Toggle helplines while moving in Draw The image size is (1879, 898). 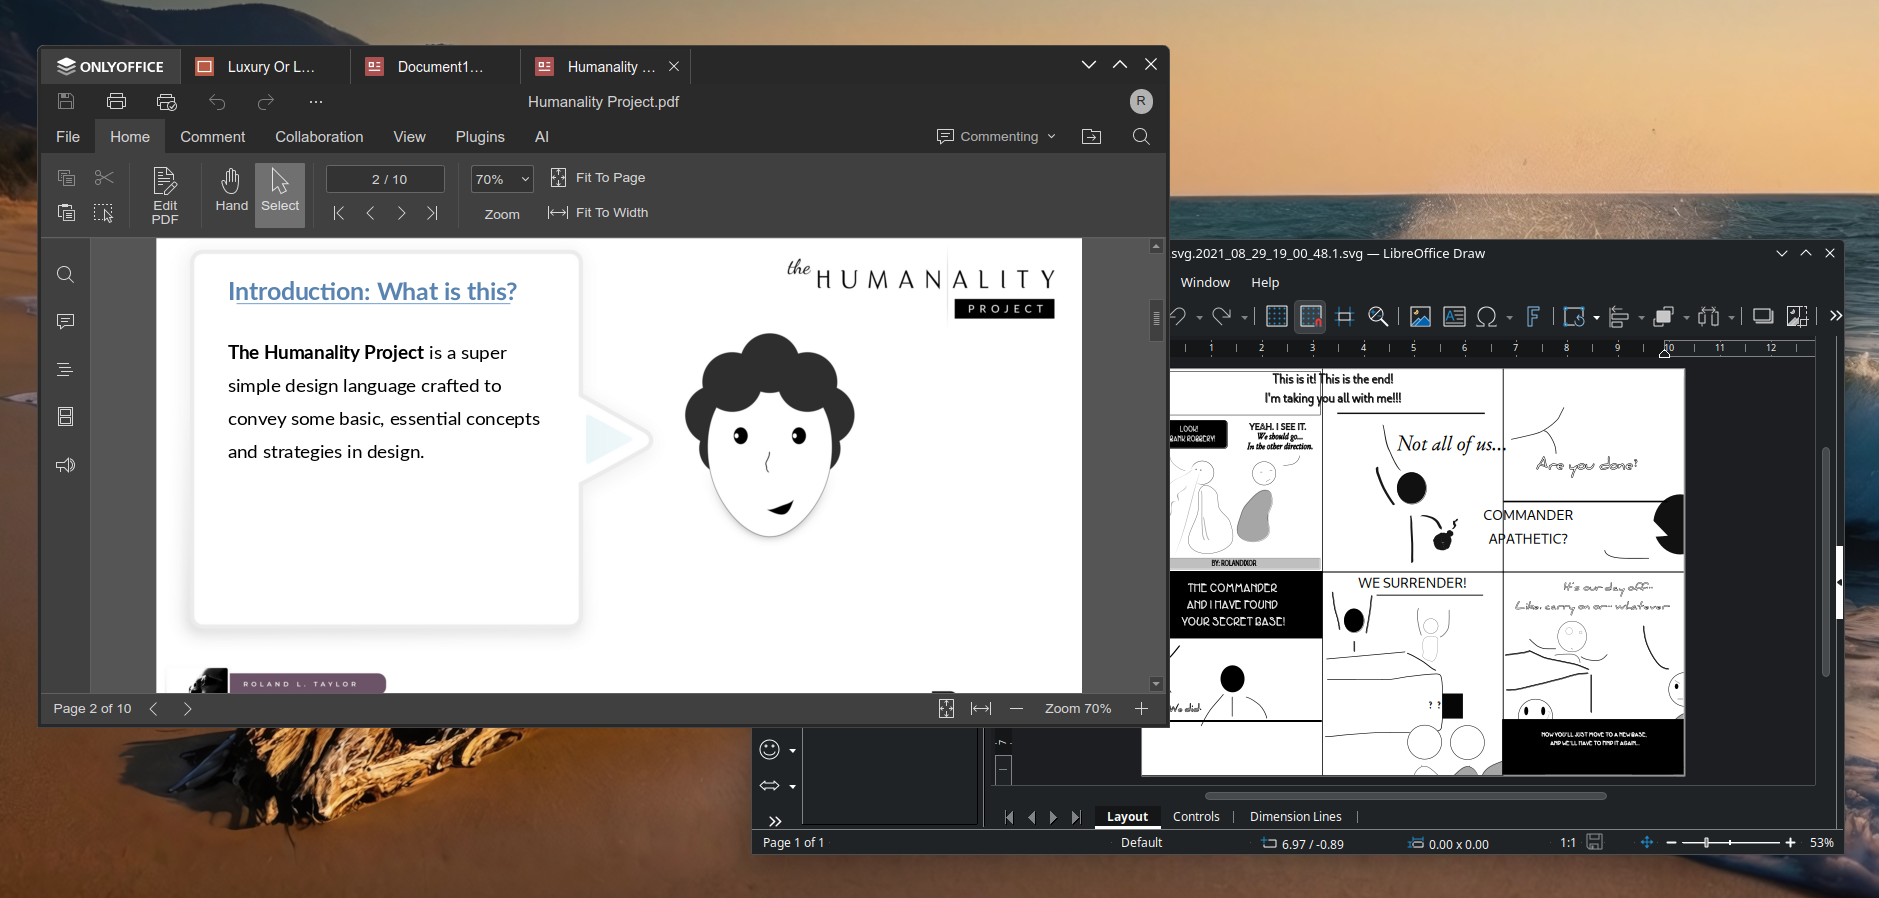click(x=1344, y=317)
